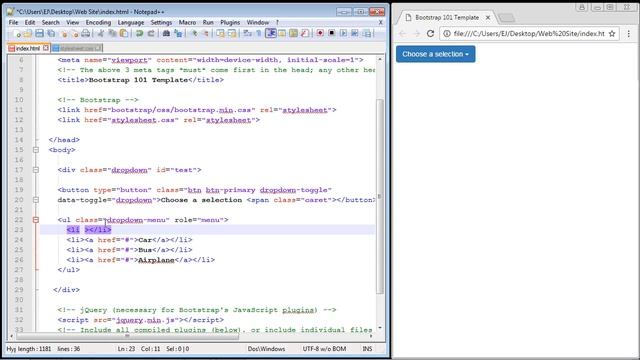The width and height of the screenshot is (640, 360).
Task: Click the Paste clipboard icon
Action: tap(124, 34)
